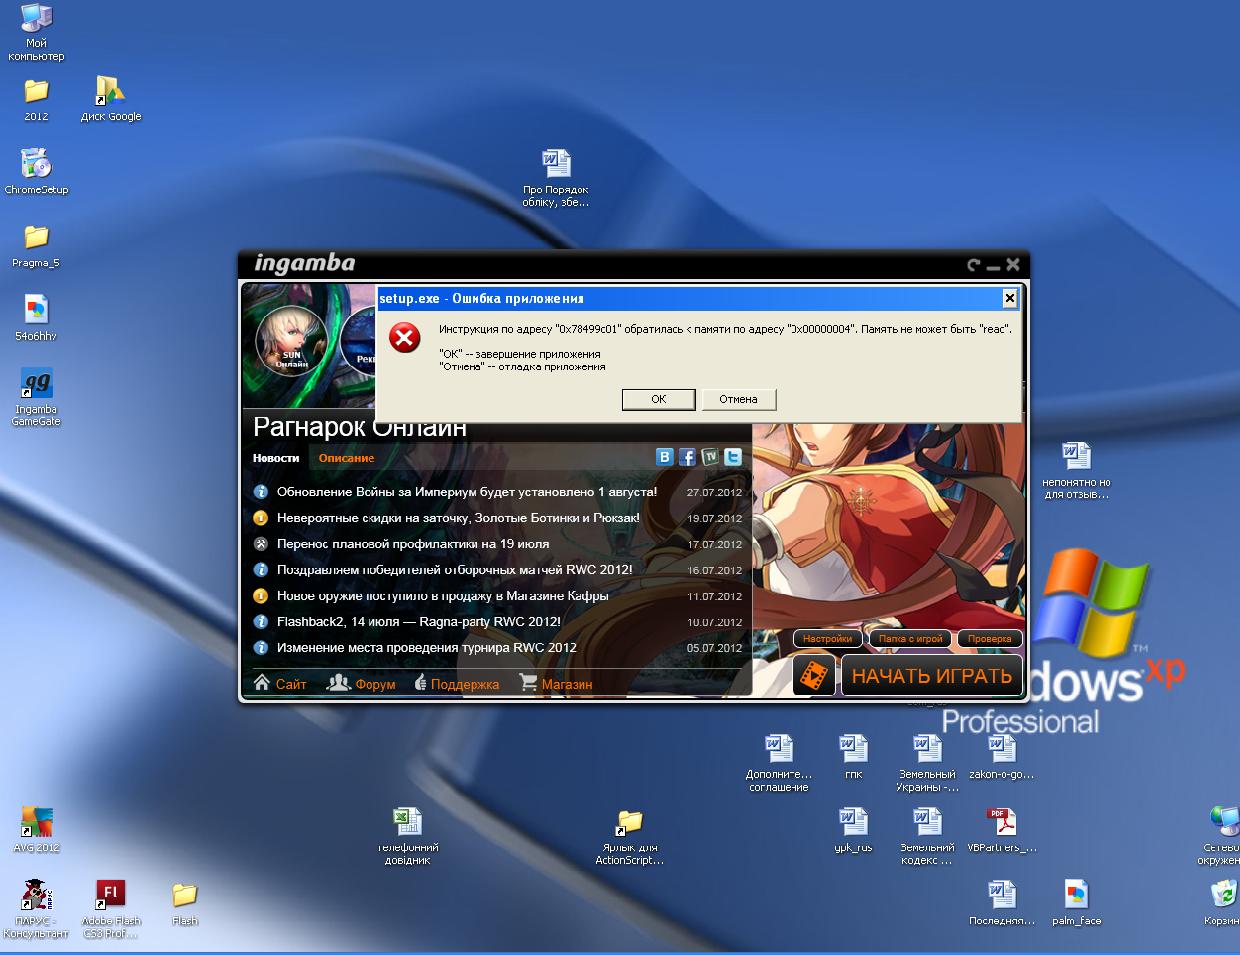Select ПАРУС - Консультант shortcut

click(x=36, y=909)
